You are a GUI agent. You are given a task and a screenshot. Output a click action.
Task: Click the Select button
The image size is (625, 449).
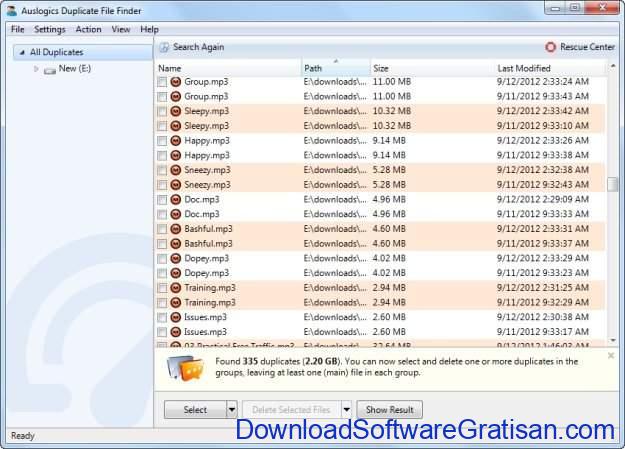tap(195, 410)
